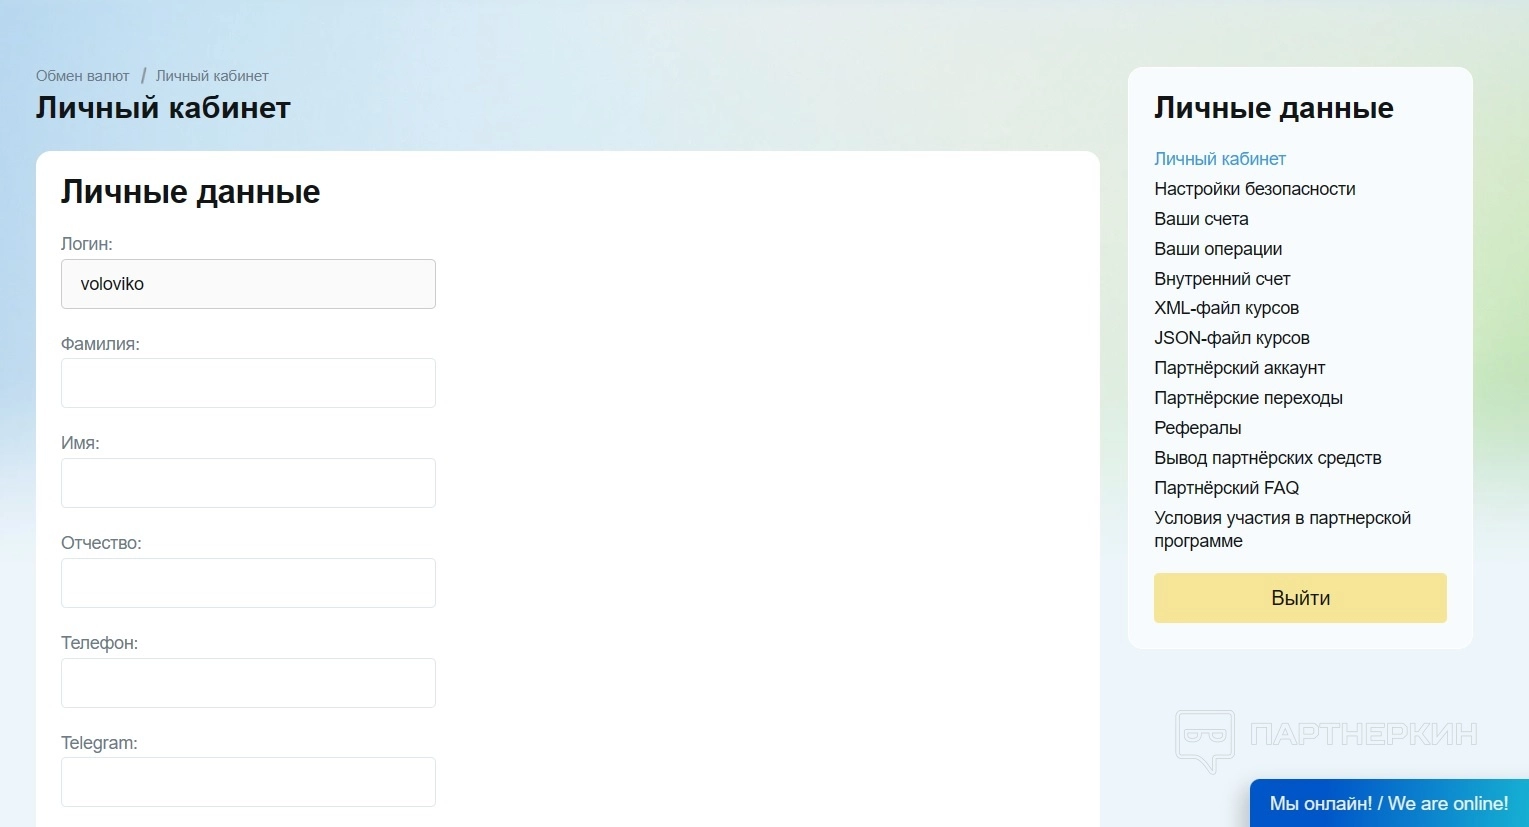Open Партнёрские переходы page
The image size is (1529, 827).
pyautogui.click(x=1249, y=398)
